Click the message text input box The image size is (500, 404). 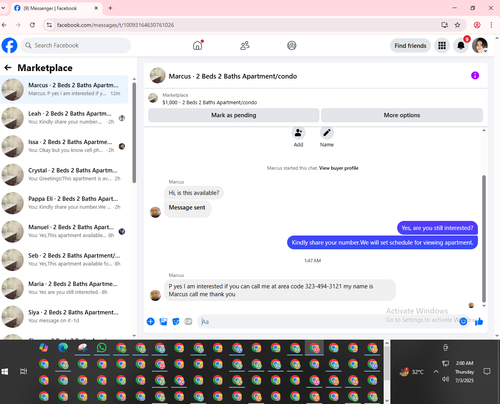coord(328,321)
